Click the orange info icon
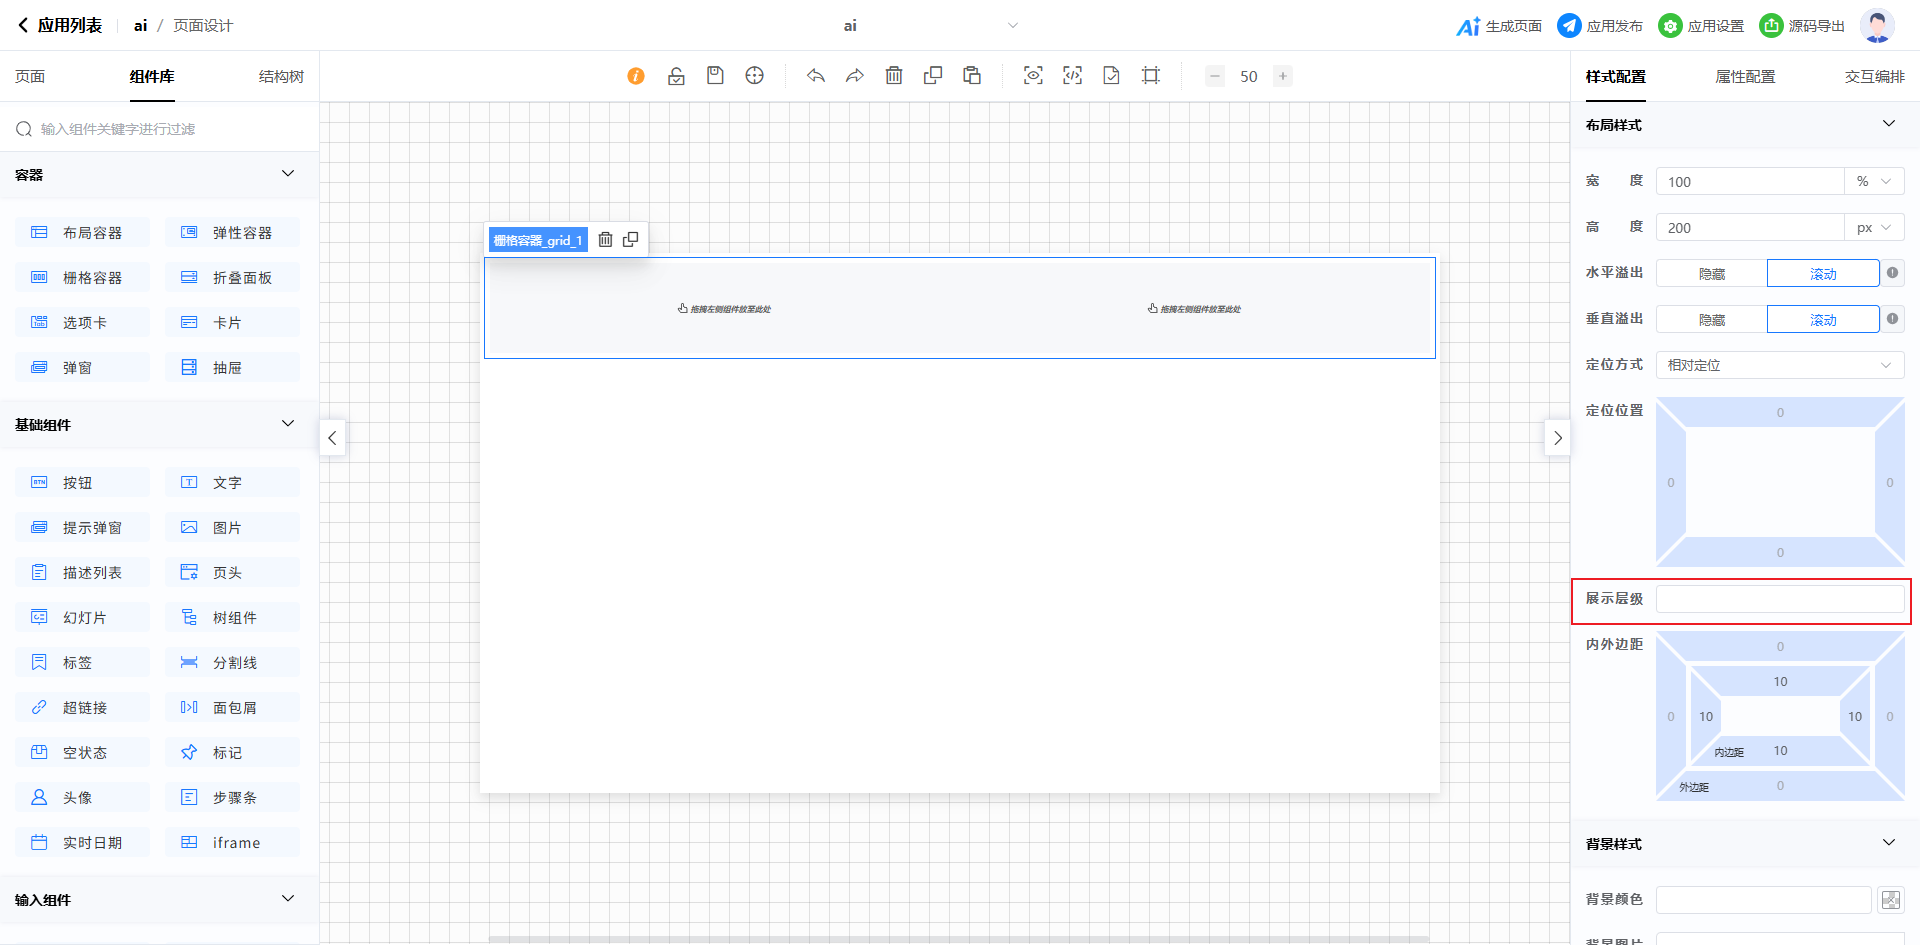Image resolution: width=1920 pixels, height=945 pixels. (636, 76)
